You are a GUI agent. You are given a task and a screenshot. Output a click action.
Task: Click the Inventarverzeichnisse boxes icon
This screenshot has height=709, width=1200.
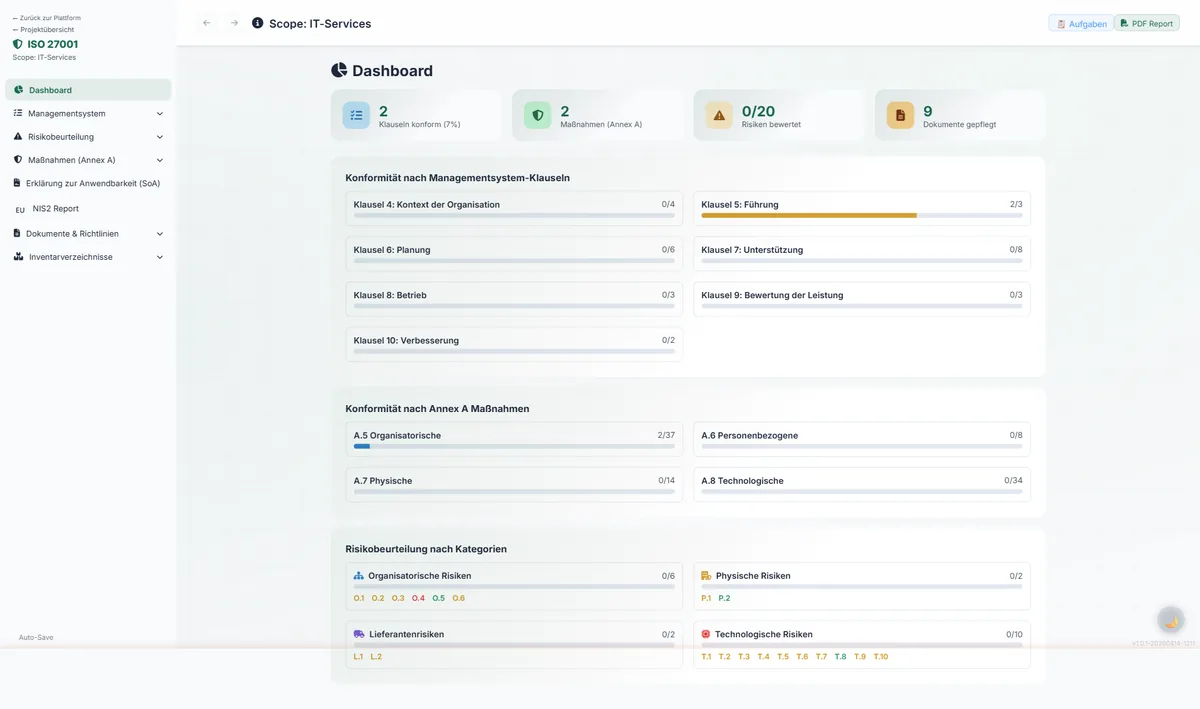[19, 257]
